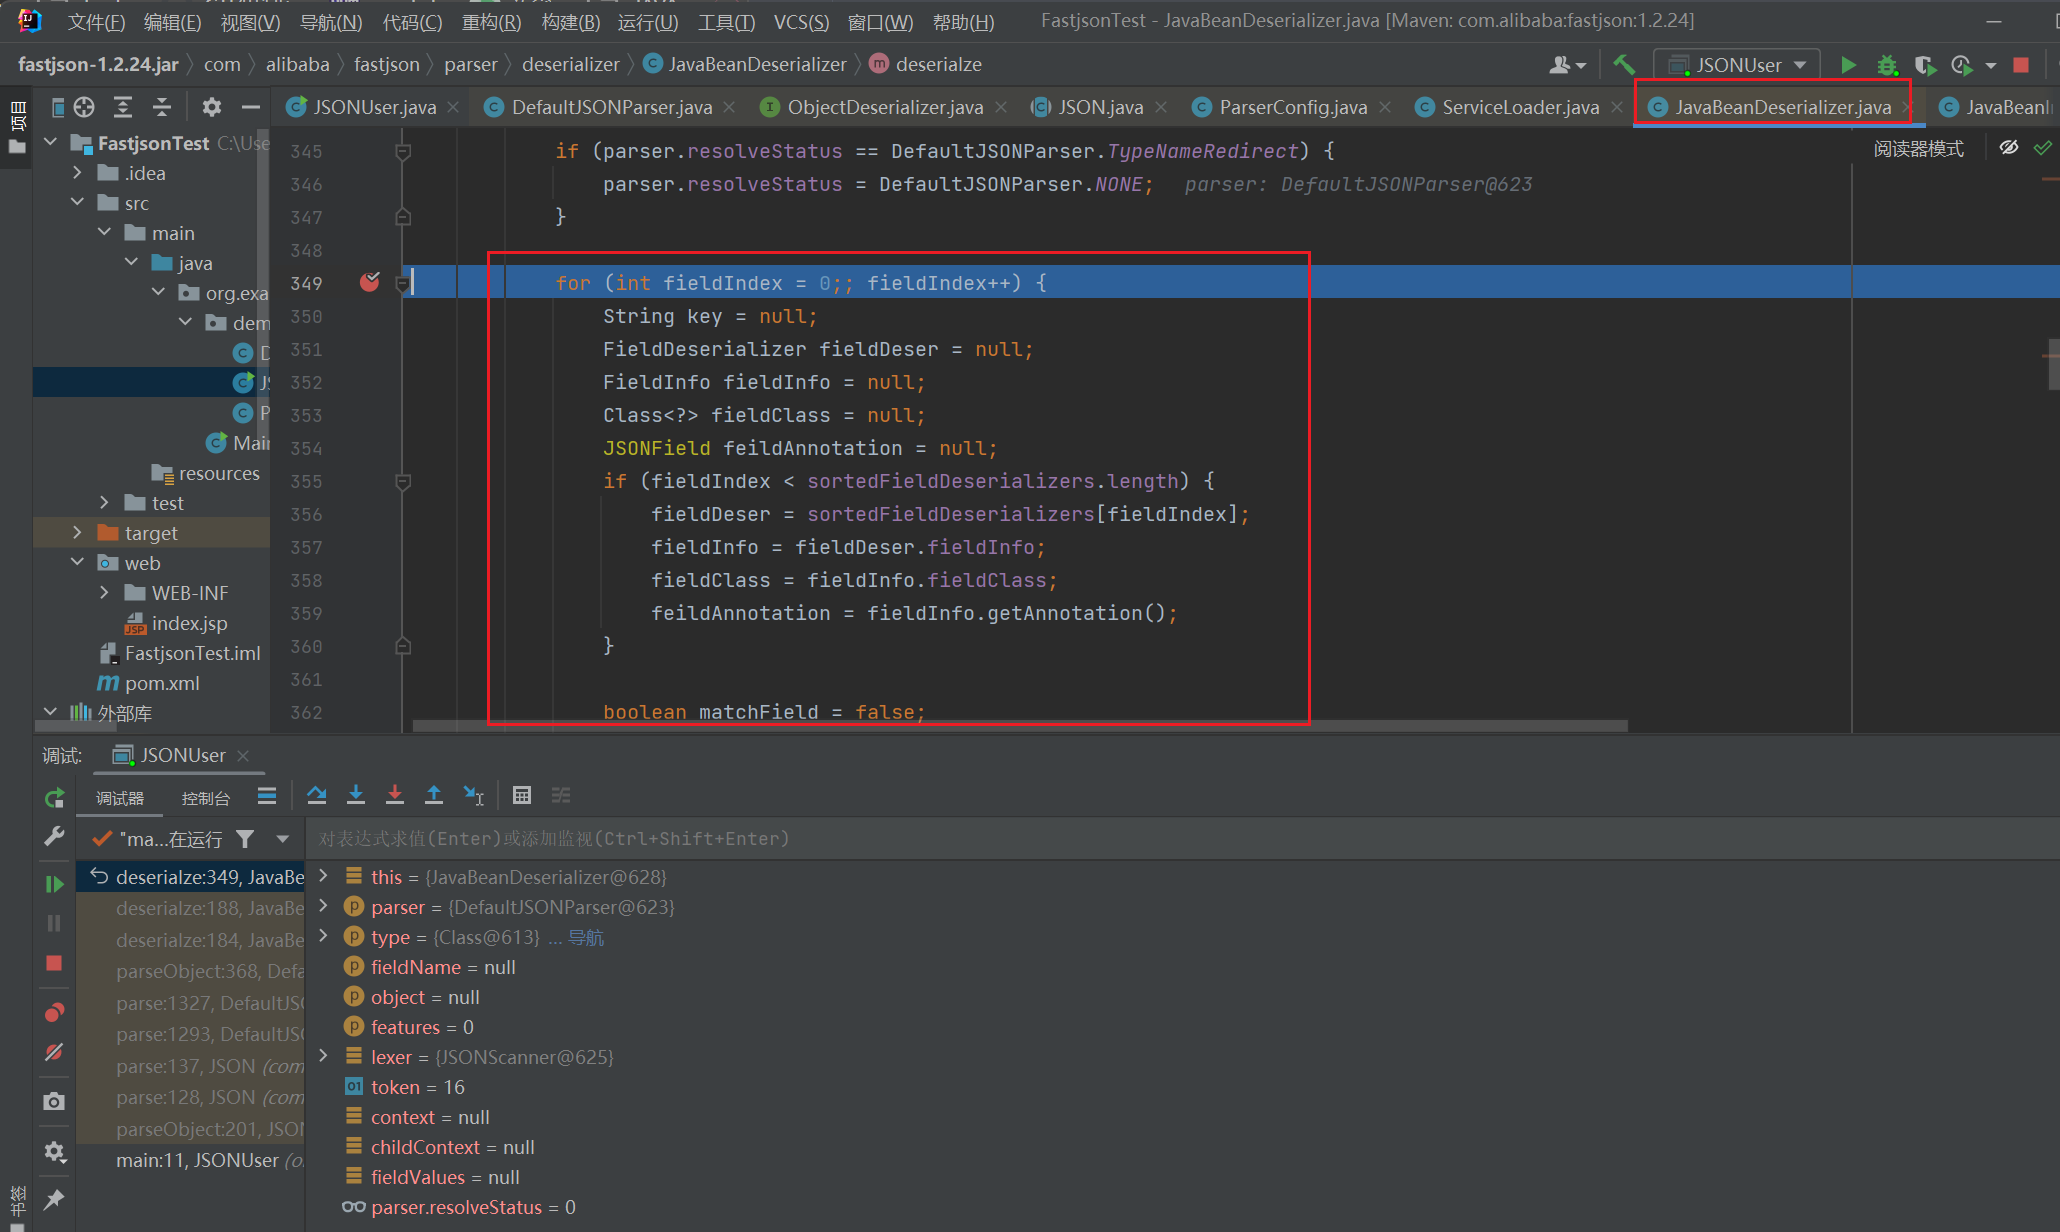The image size is (2060, 1232).
Task: Toggle the breakpoint on line 349
Action: [x=369, y=283]
